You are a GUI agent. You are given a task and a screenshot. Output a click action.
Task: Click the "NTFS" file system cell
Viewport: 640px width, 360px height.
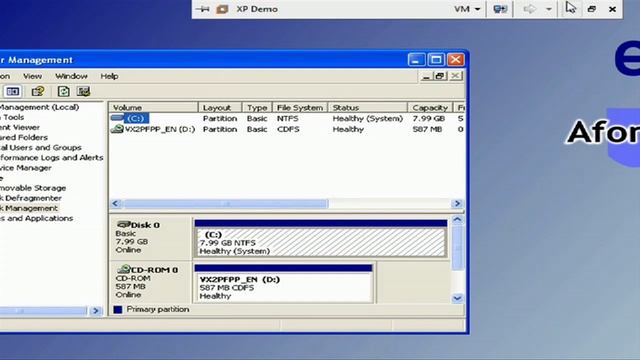pyautogui.click(x=288, y=118)
